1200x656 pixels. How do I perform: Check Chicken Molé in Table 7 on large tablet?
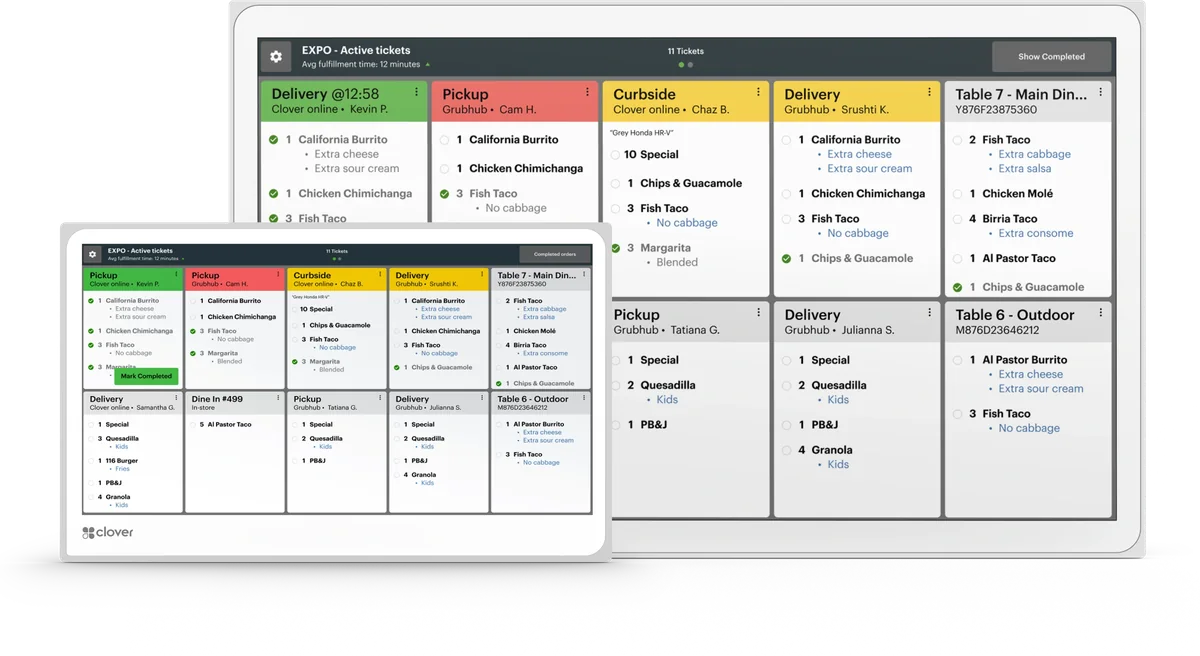[x=958, y=194]
